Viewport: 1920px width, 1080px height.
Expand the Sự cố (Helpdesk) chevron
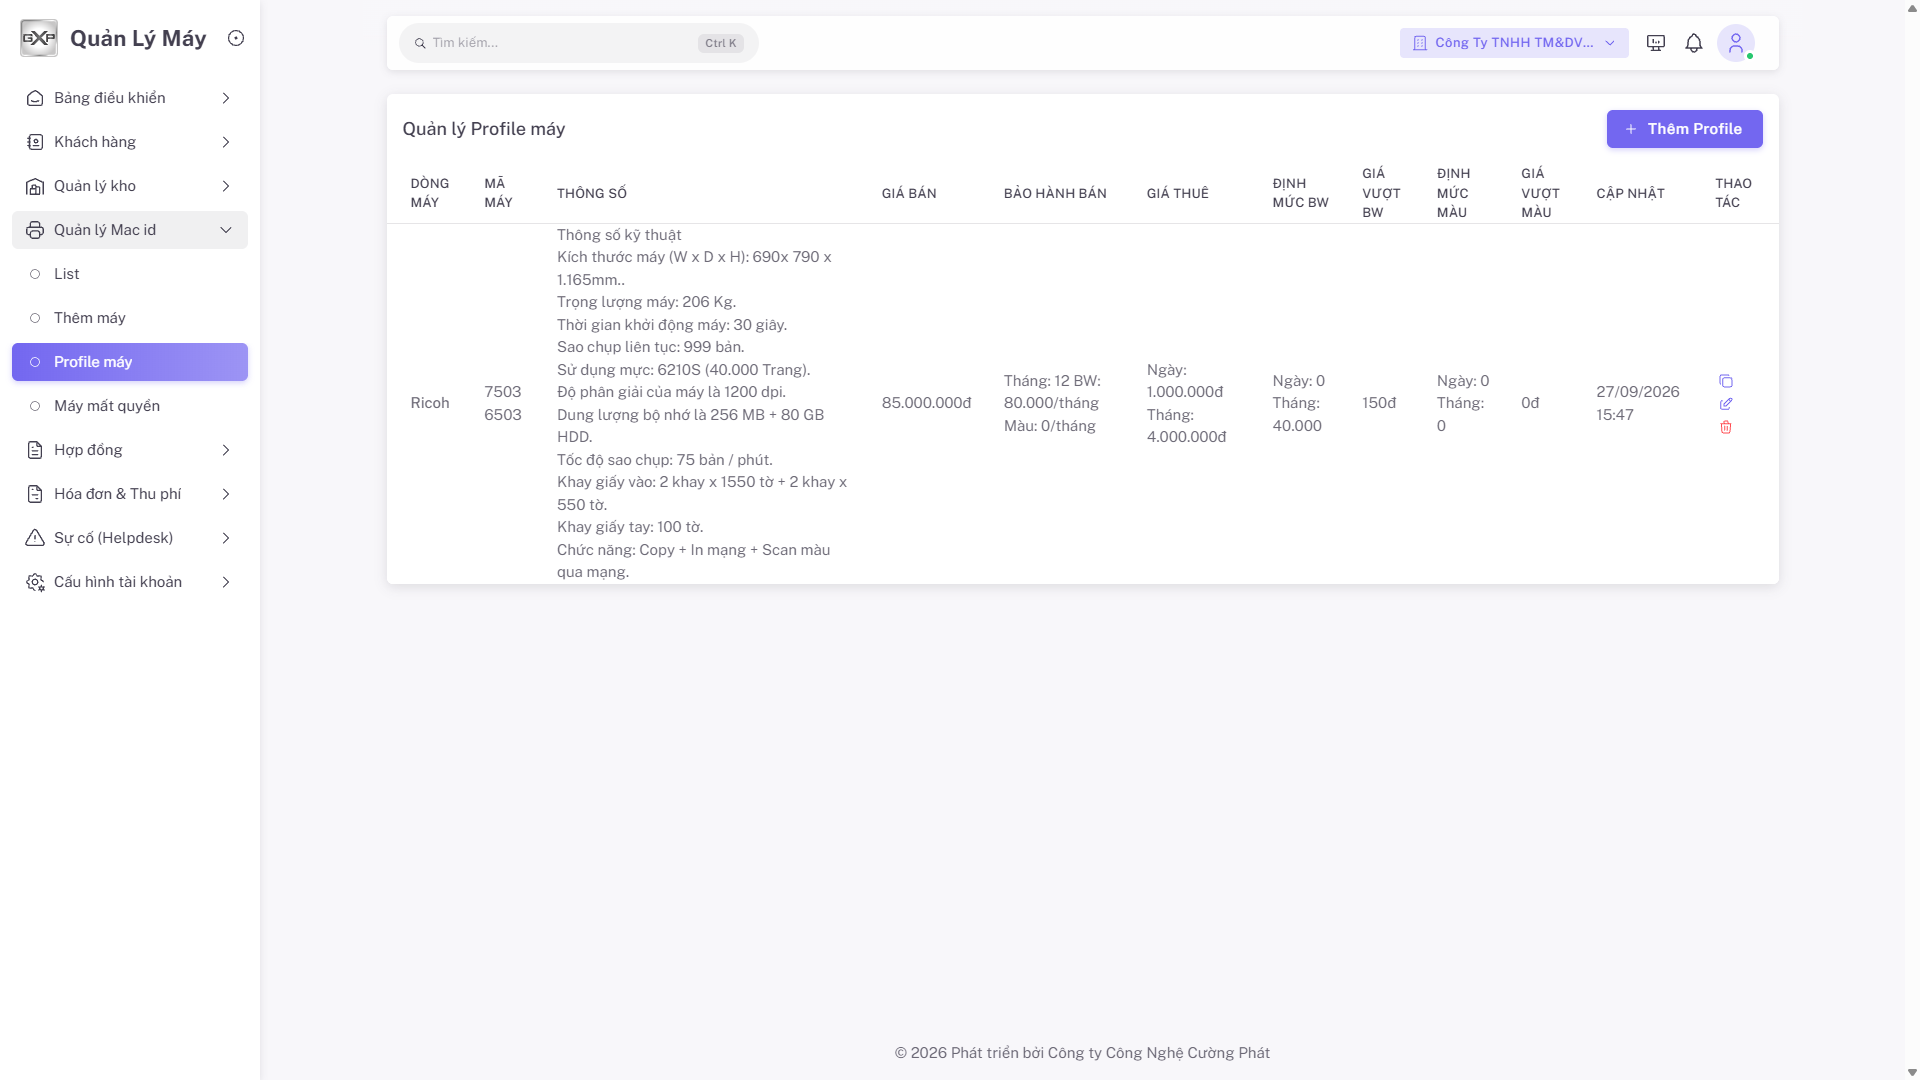pos(226,538)
